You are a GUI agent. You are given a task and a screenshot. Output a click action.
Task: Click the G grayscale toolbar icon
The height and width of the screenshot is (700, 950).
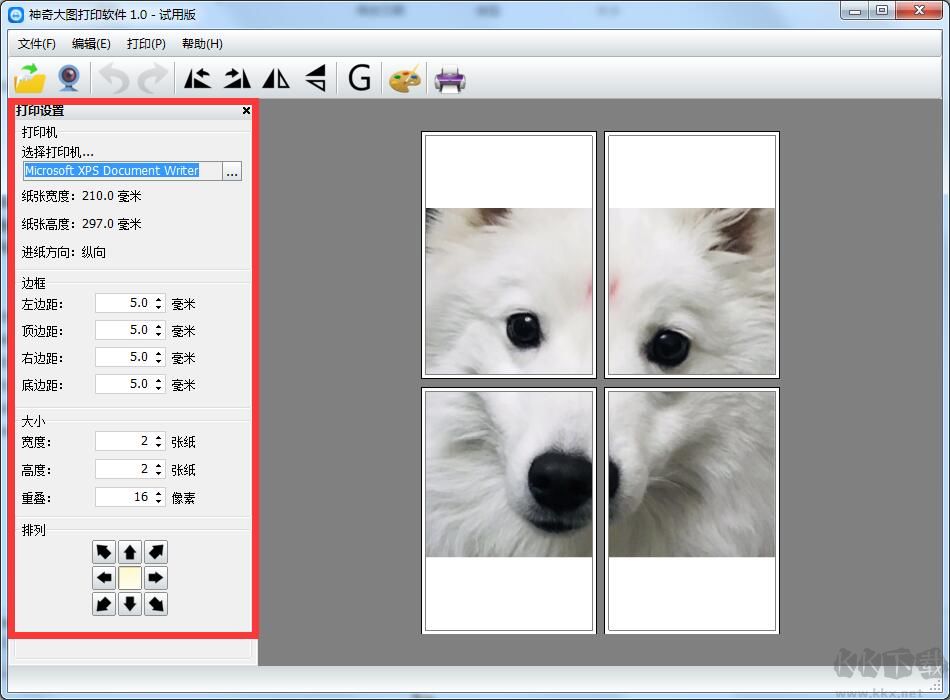pyautogui.click(x=359, y=78)
